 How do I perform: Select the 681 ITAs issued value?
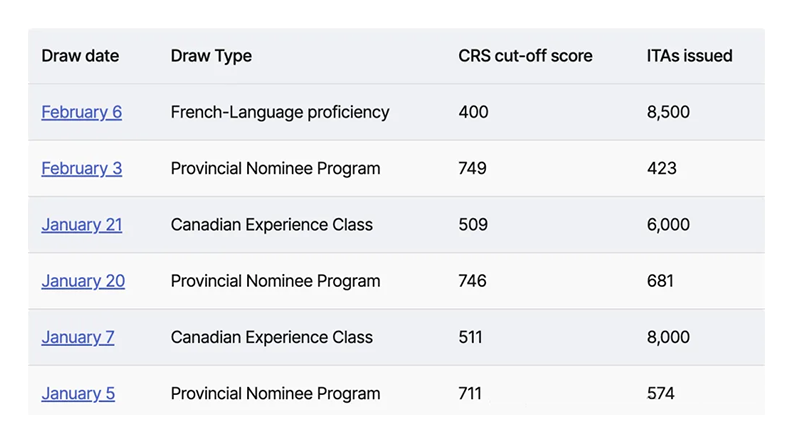point(660,280)
